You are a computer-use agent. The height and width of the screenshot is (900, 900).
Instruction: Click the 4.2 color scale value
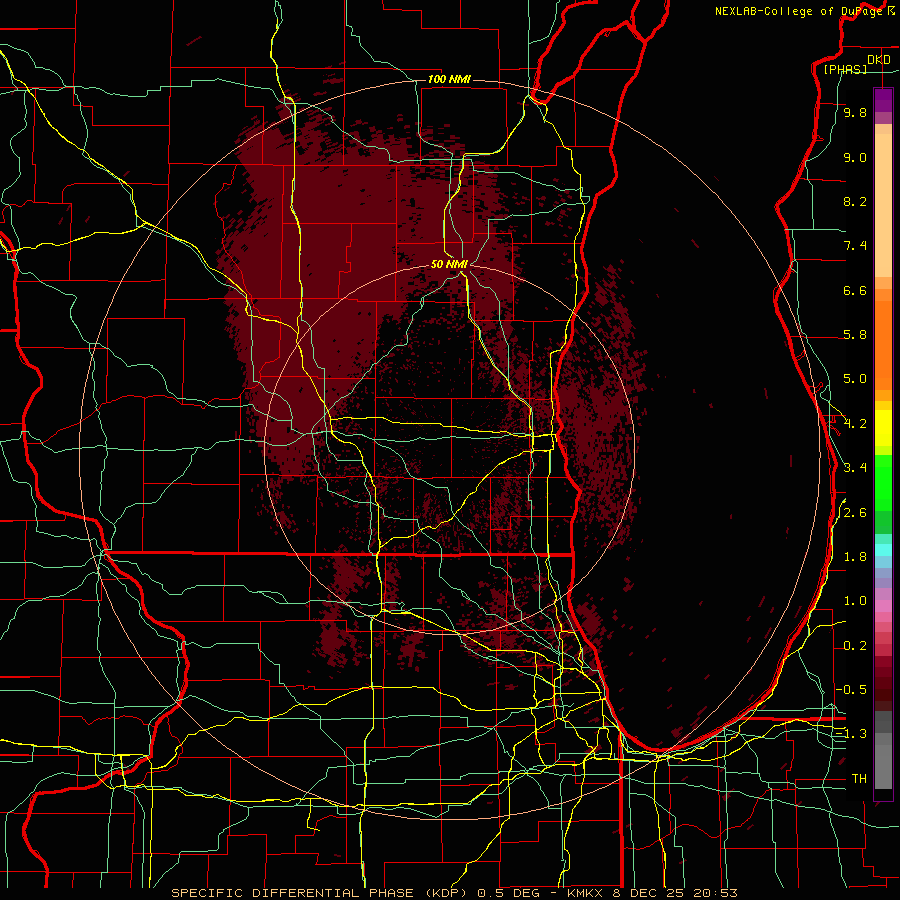[855, 424]
